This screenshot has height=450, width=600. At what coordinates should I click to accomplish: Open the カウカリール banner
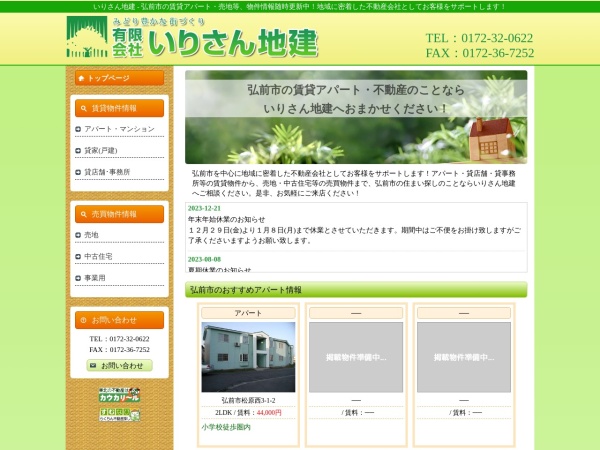click(119, 395)
